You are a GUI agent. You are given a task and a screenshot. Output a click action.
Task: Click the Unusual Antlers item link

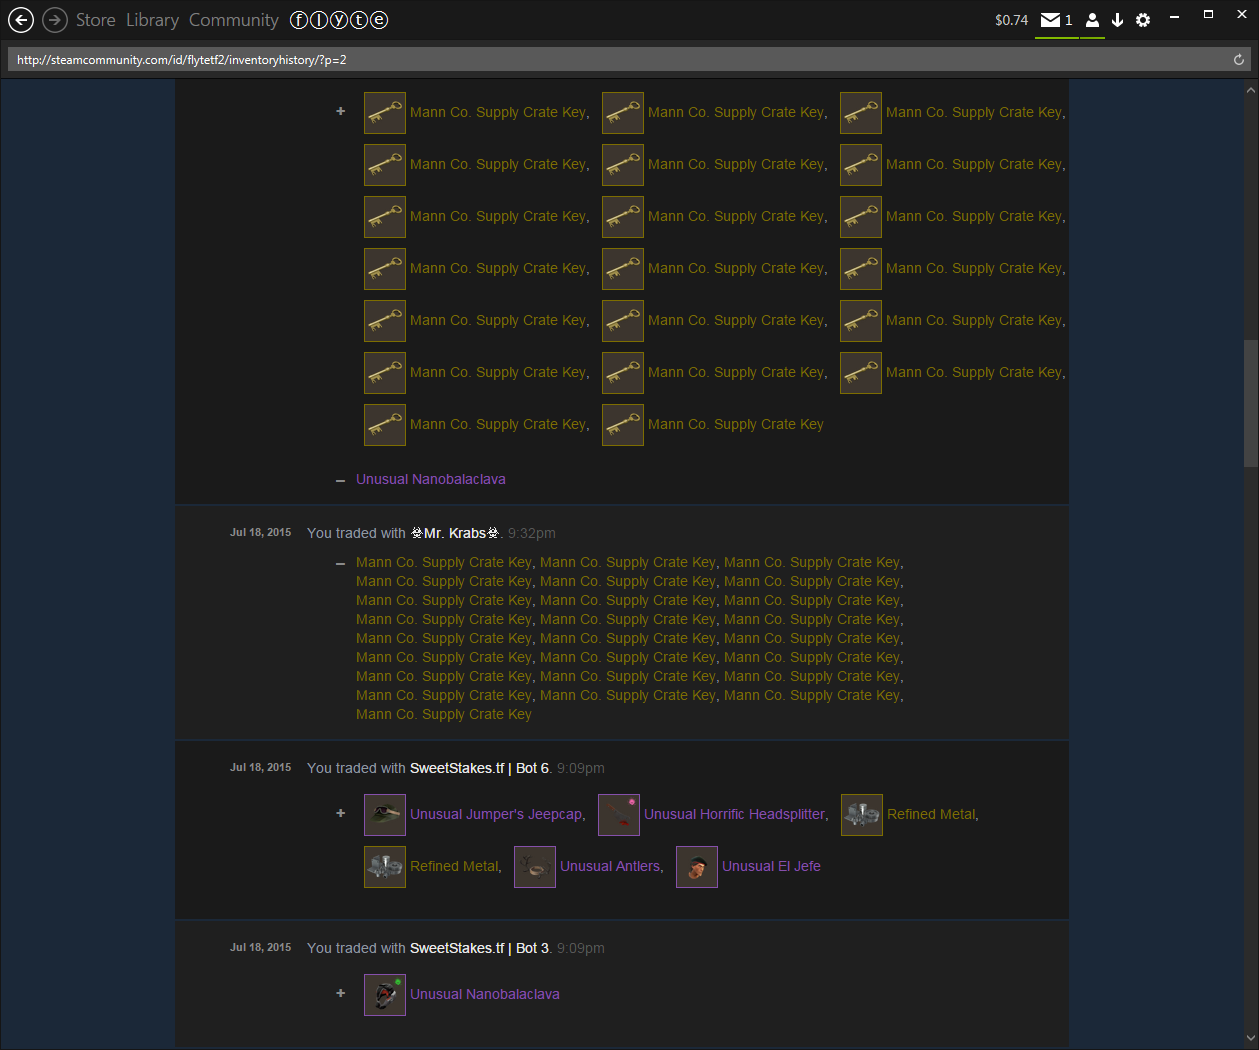click(x=610, y=867)
